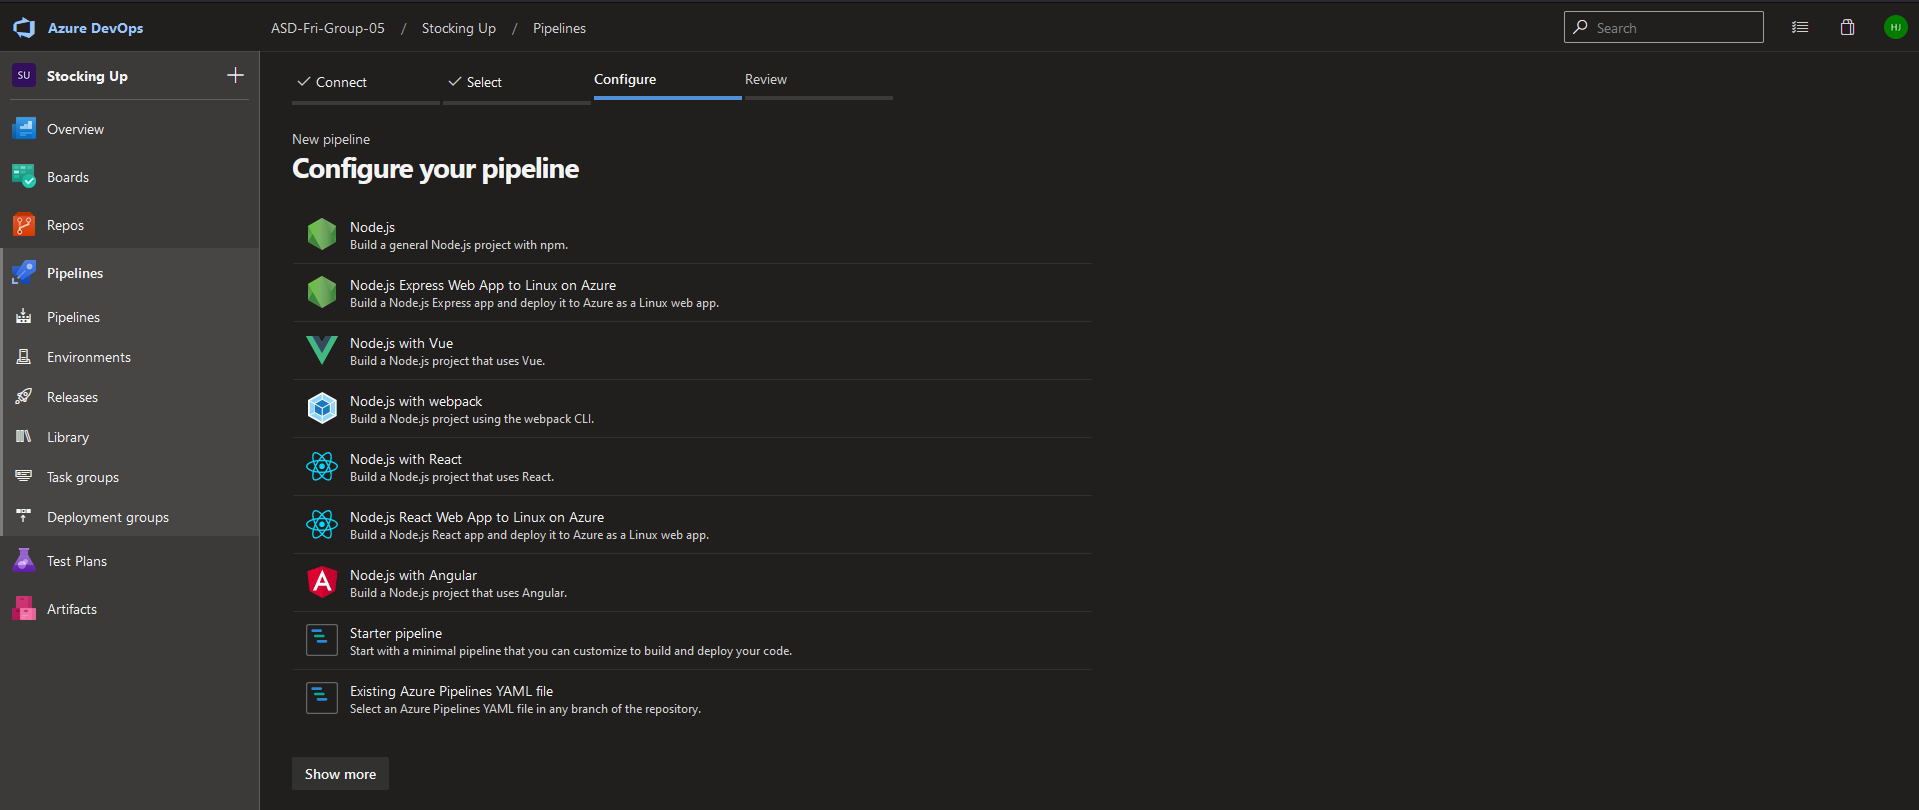
Task: Click the Search input field
Action: tap(1664, 28)
